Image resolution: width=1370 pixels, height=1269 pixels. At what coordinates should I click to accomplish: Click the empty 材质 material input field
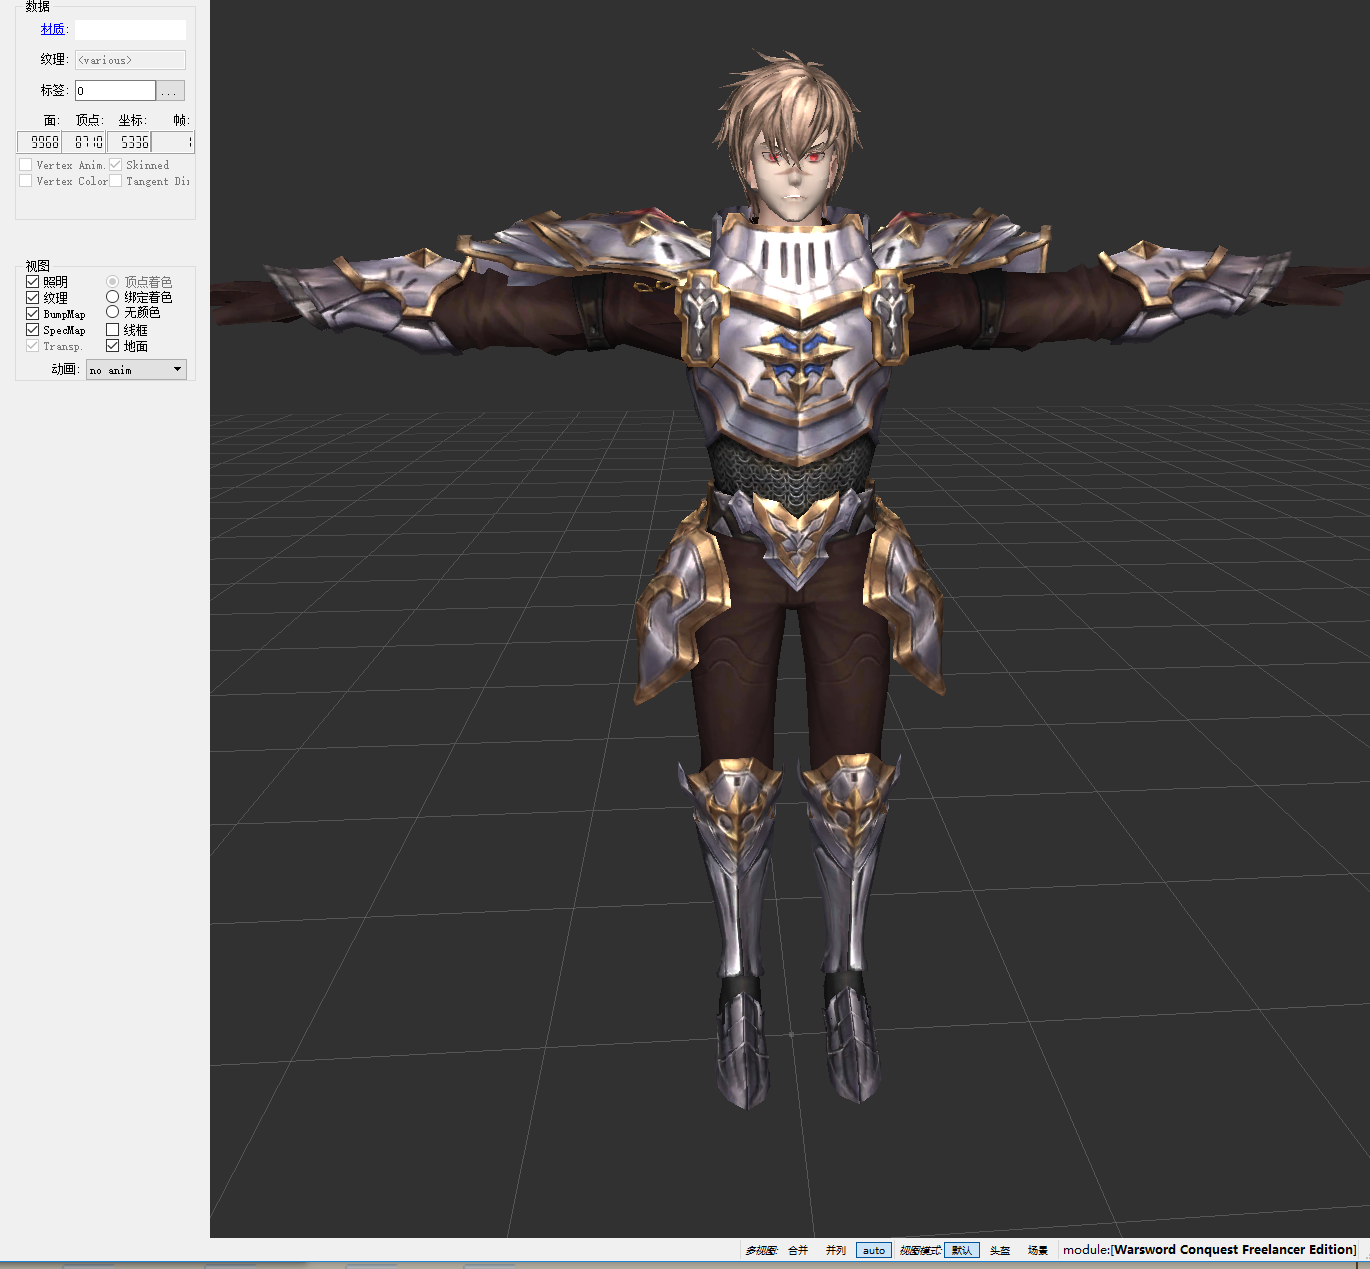point(130,30)
